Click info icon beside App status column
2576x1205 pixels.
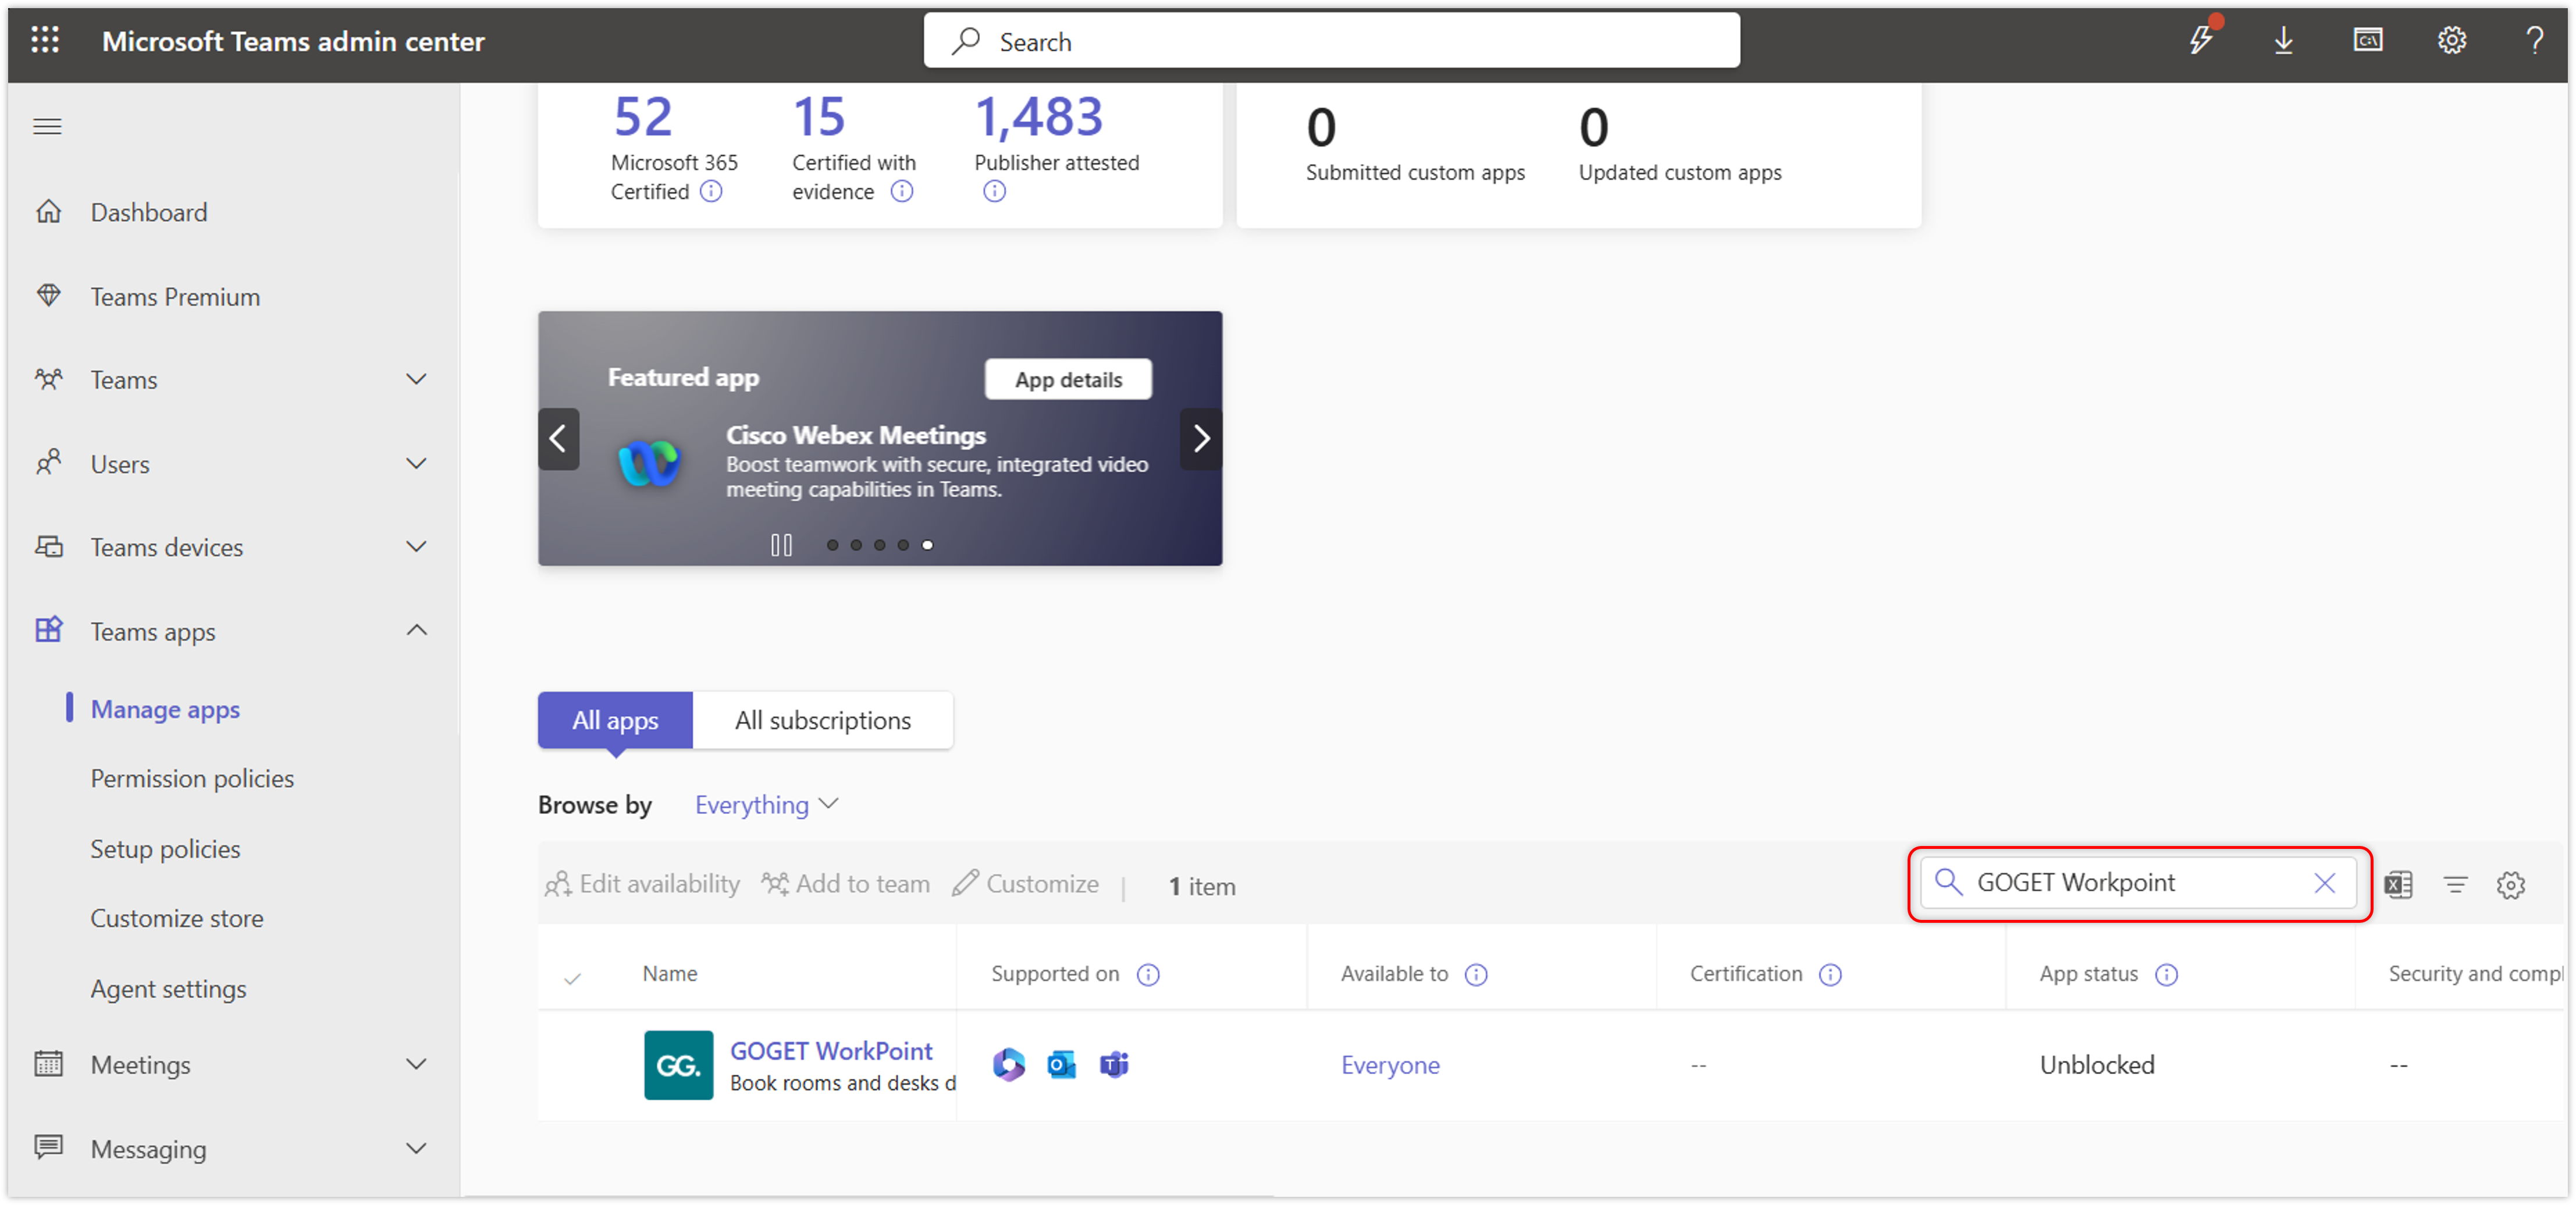tap(2166, 974)
